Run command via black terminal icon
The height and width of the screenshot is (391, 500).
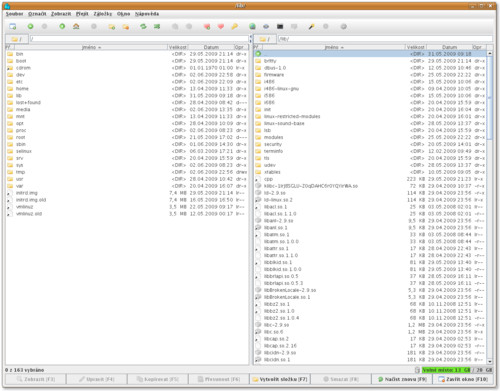pyautogui.click(x=280, y=26)
